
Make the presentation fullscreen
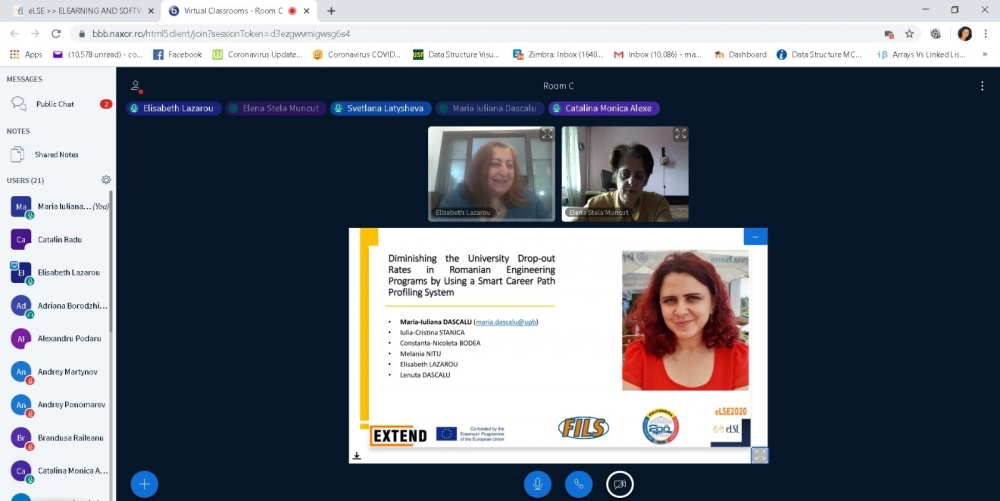pyautogui.click(x=759, y=455)
